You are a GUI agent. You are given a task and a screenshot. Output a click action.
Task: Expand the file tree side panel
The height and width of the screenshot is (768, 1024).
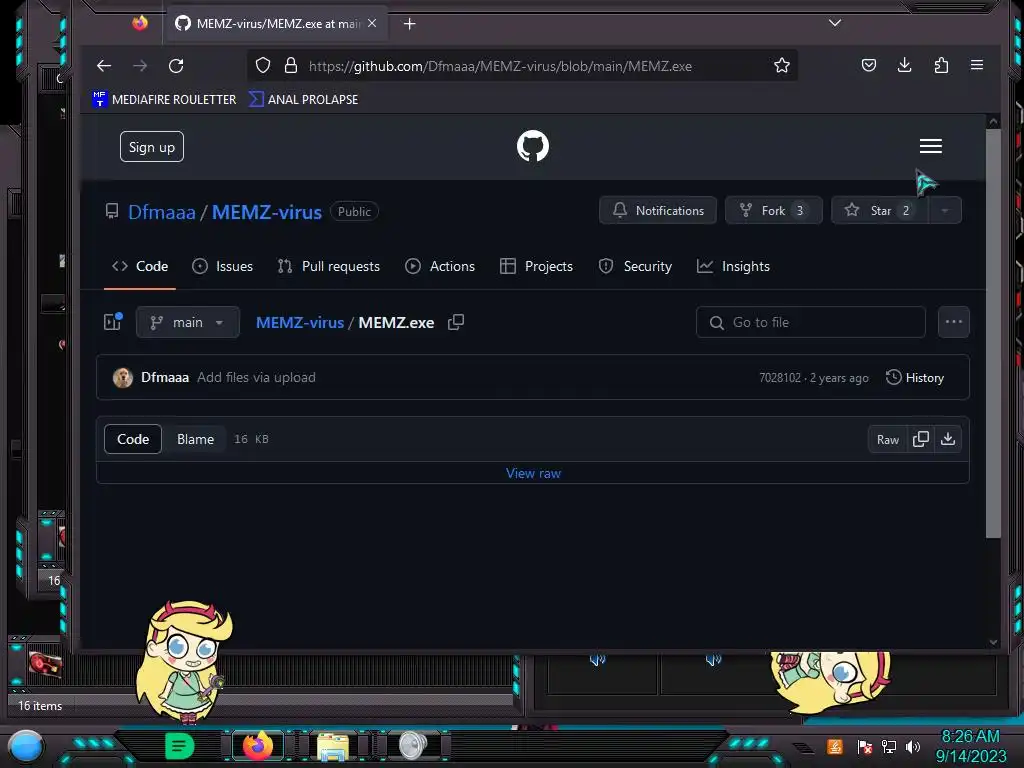coord(112,322)
